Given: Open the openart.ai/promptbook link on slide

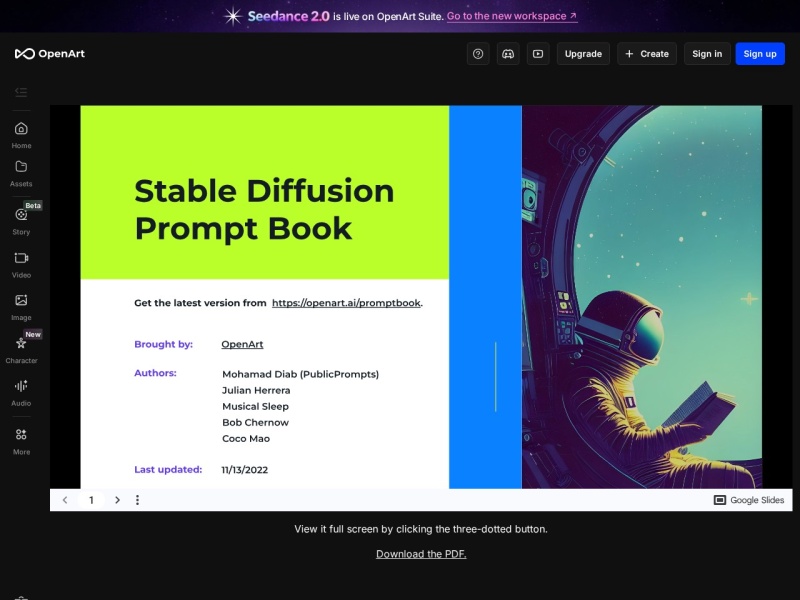Looking at the screenshot, I should (346, 303).
